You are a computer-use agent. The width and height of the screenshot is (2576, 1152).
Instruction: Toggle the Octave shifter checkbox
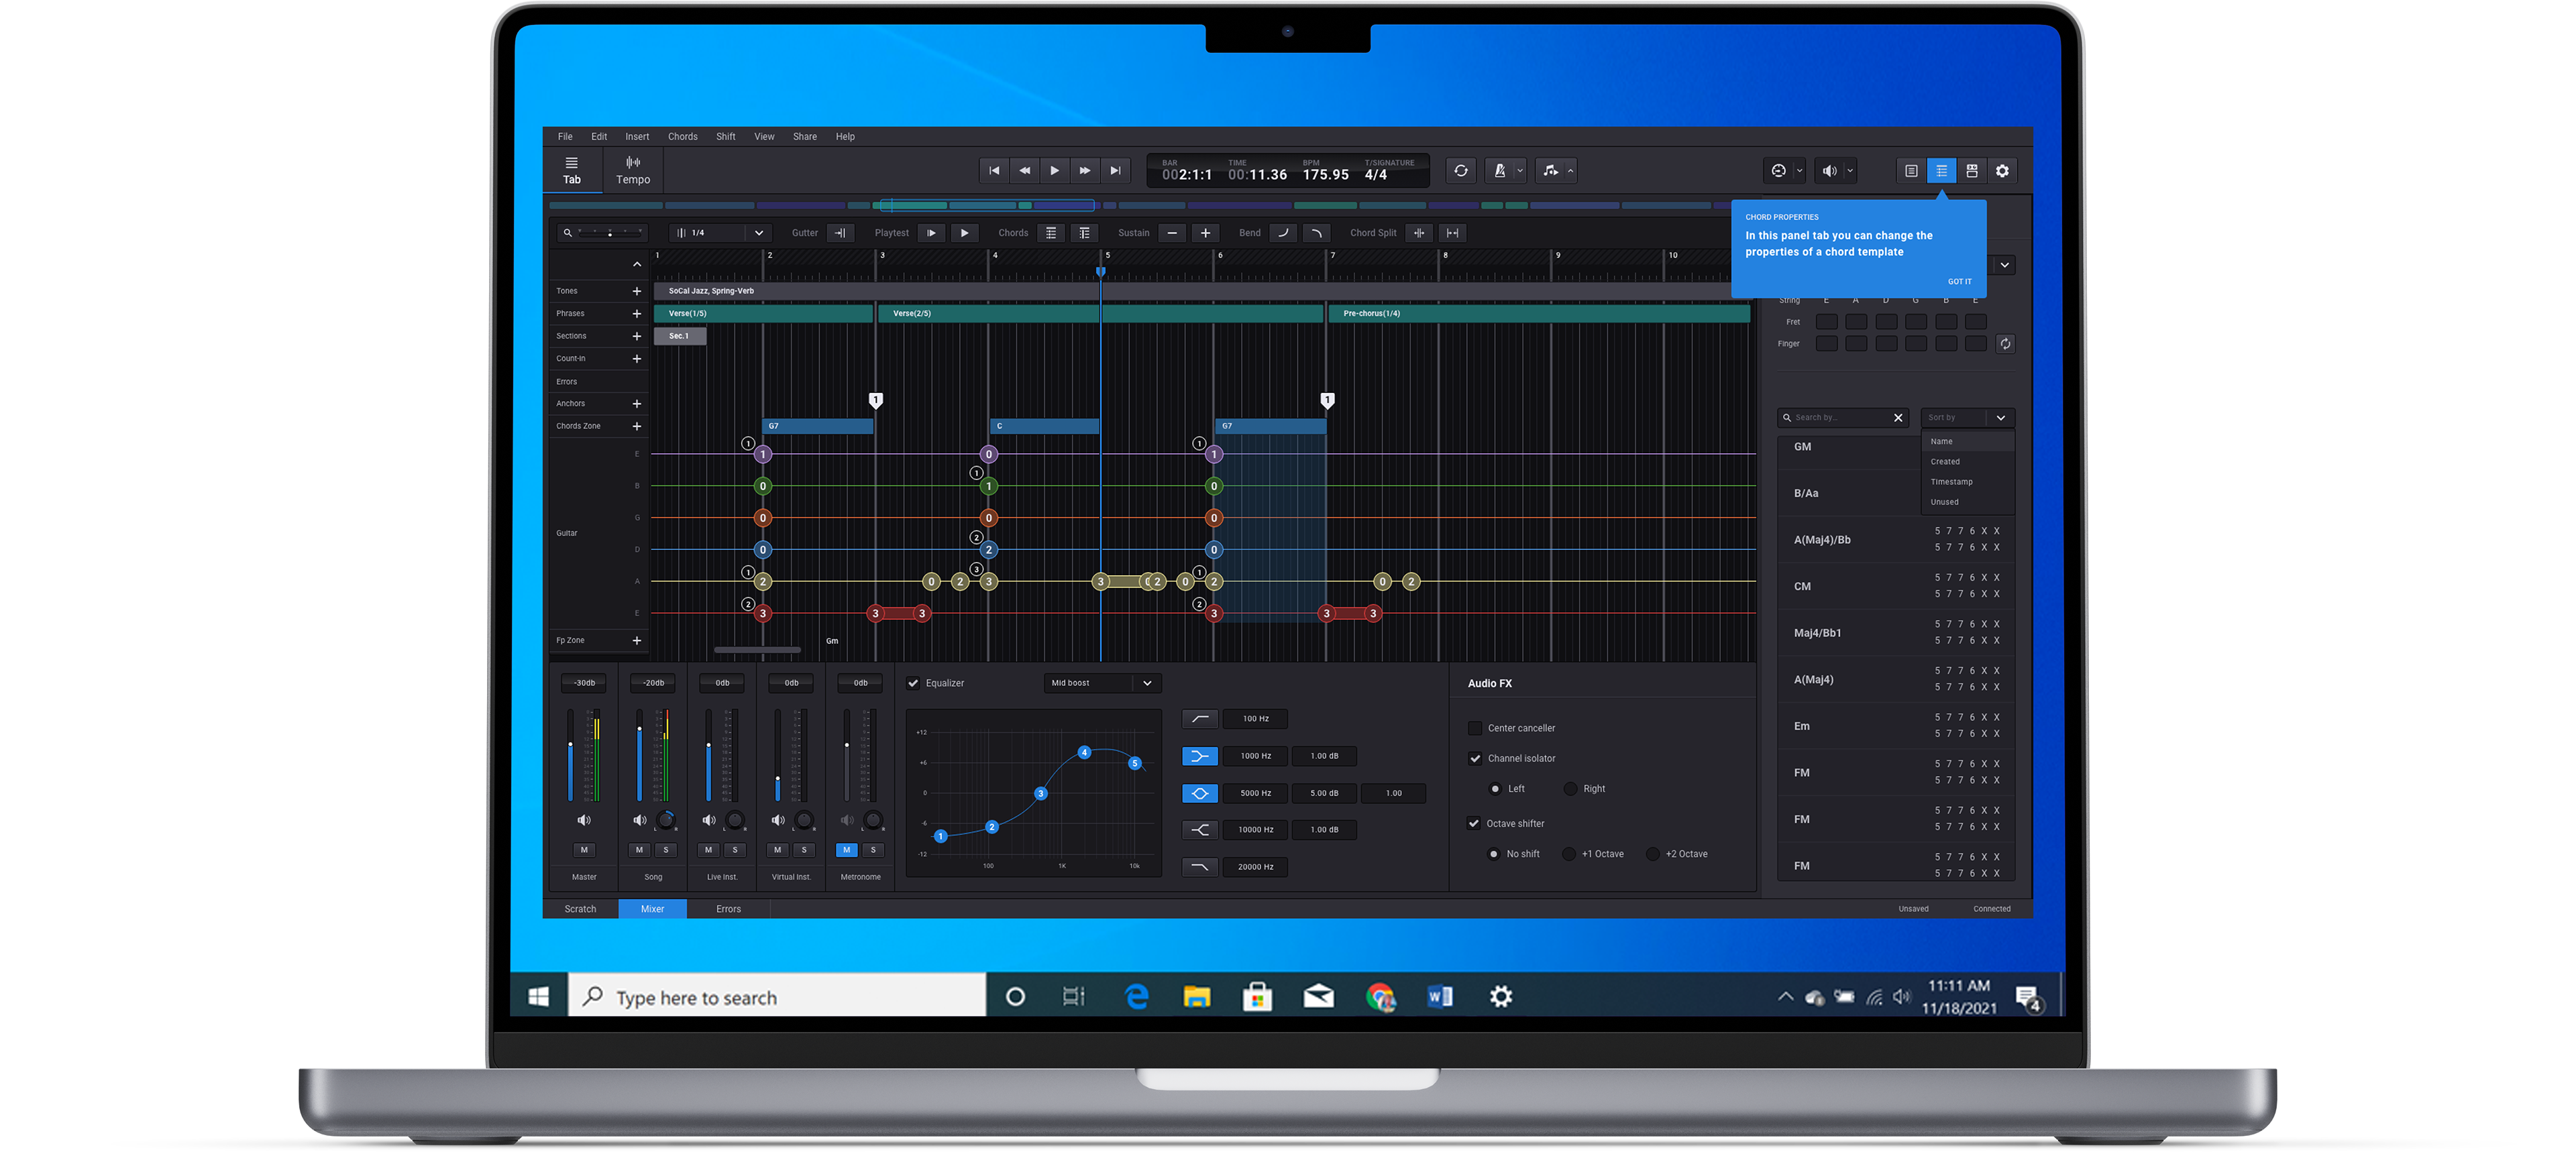[1473, 824]
